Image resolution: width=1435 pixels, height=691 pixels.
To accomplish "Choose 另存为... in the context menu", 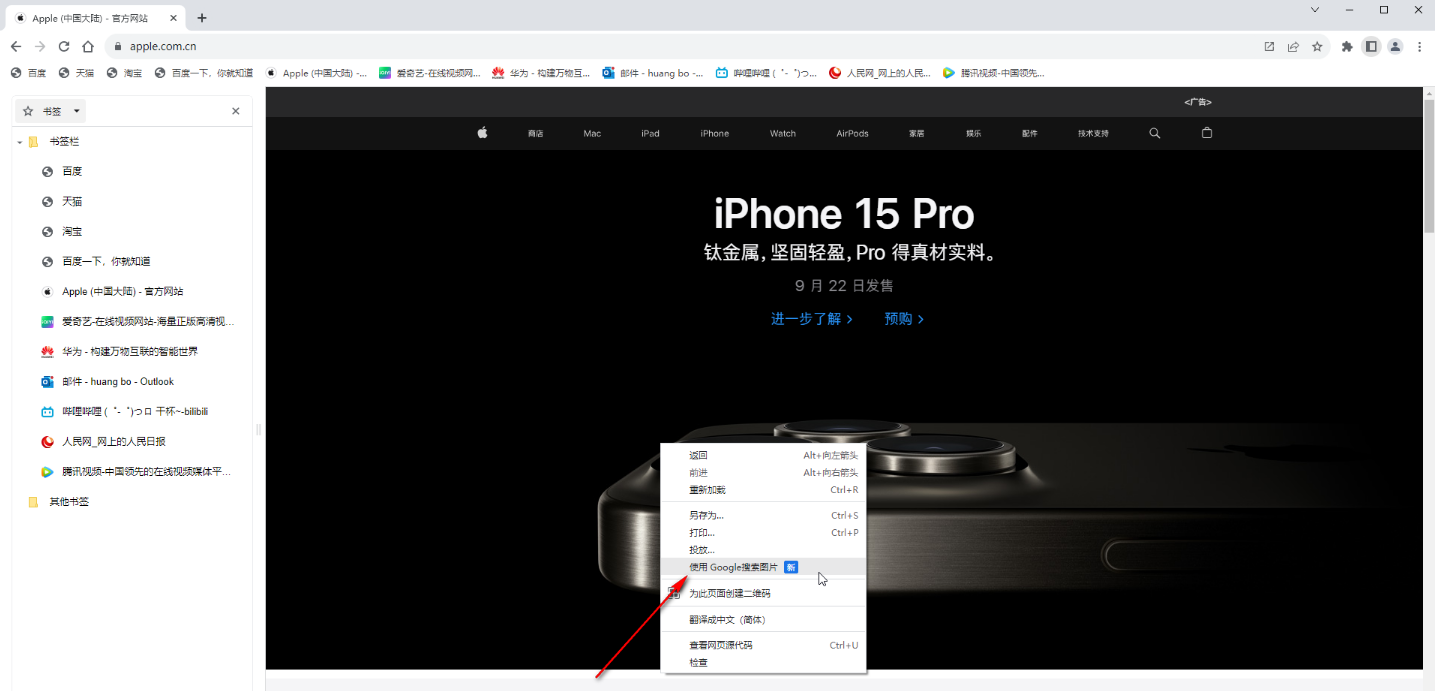I will pyautogui.click(x=764, y=516).
